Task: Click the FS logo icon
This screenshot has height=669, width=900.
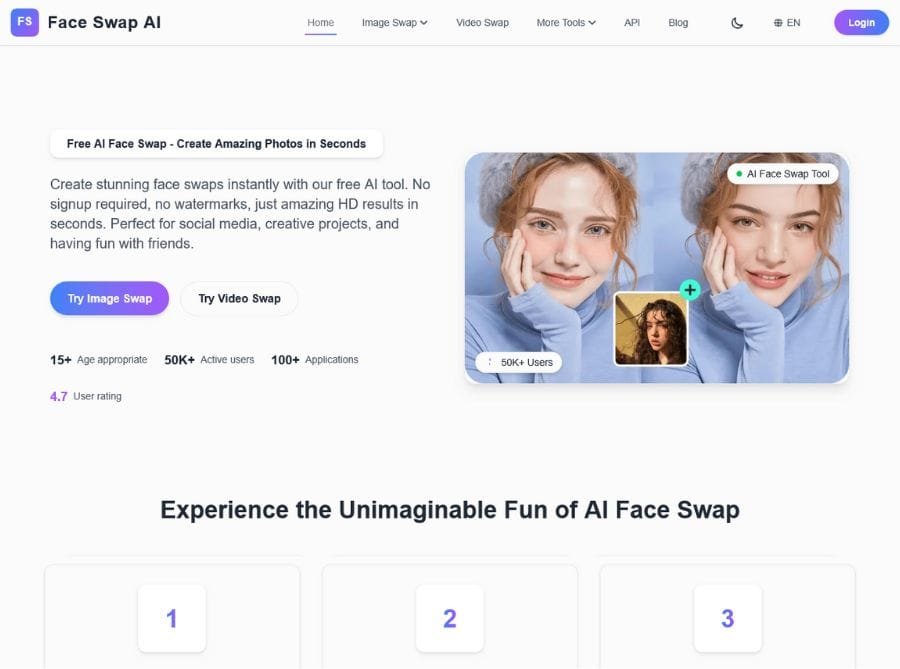Action: [24, 21]
